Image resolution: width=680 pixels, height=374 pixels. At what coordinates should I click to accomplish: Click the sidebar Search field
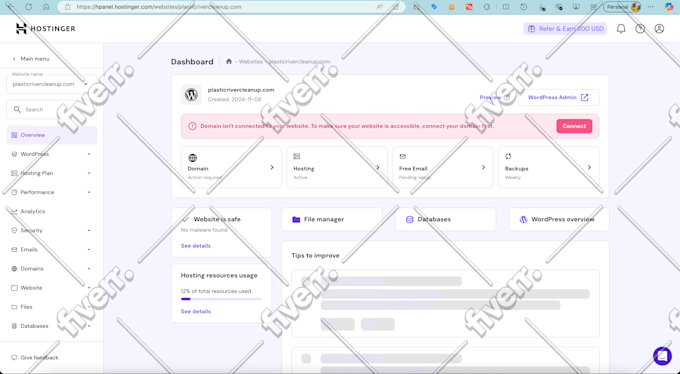(x=51, y=109)
